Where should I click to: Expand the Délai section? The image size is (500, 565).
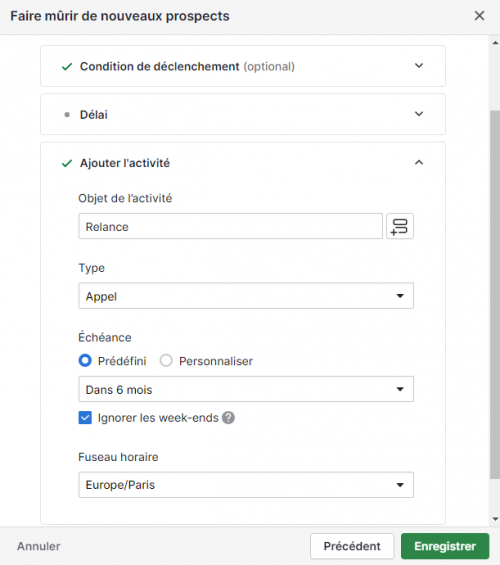tap(419, 114)
